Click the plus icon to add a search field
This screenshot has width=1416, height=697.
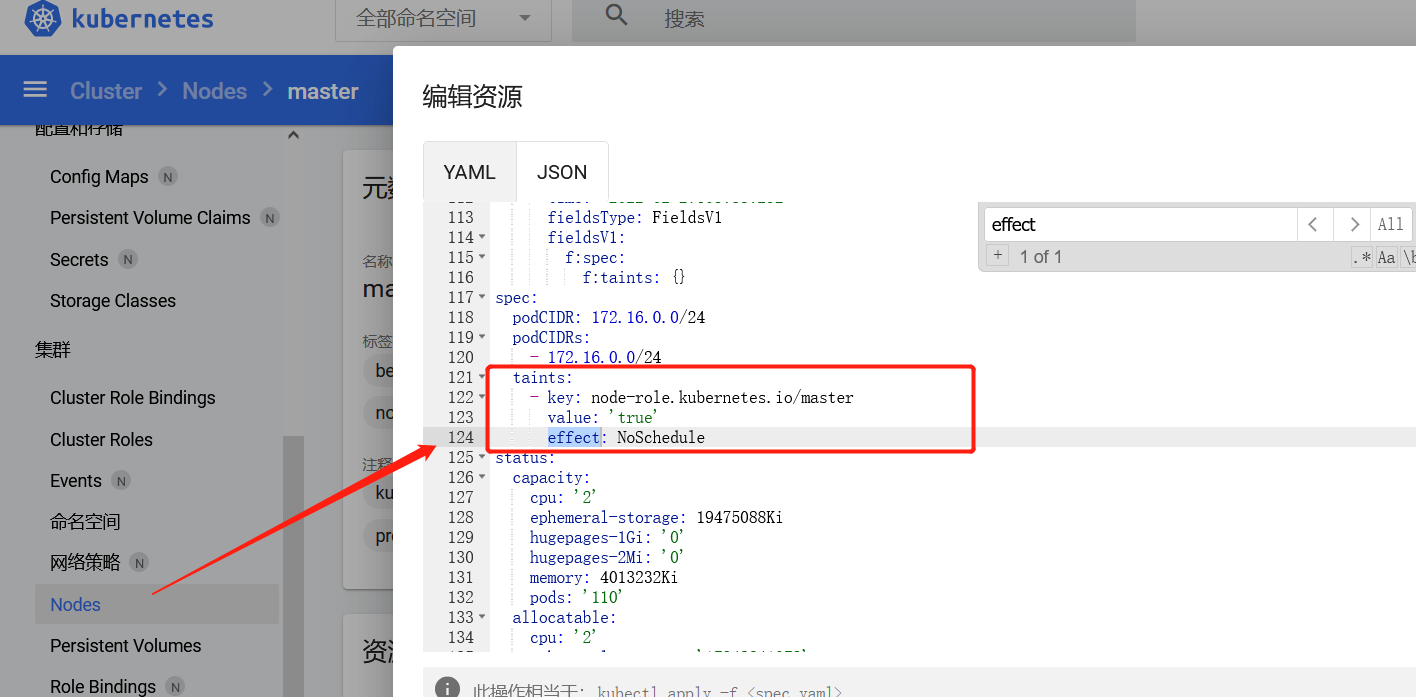(997, 255)
